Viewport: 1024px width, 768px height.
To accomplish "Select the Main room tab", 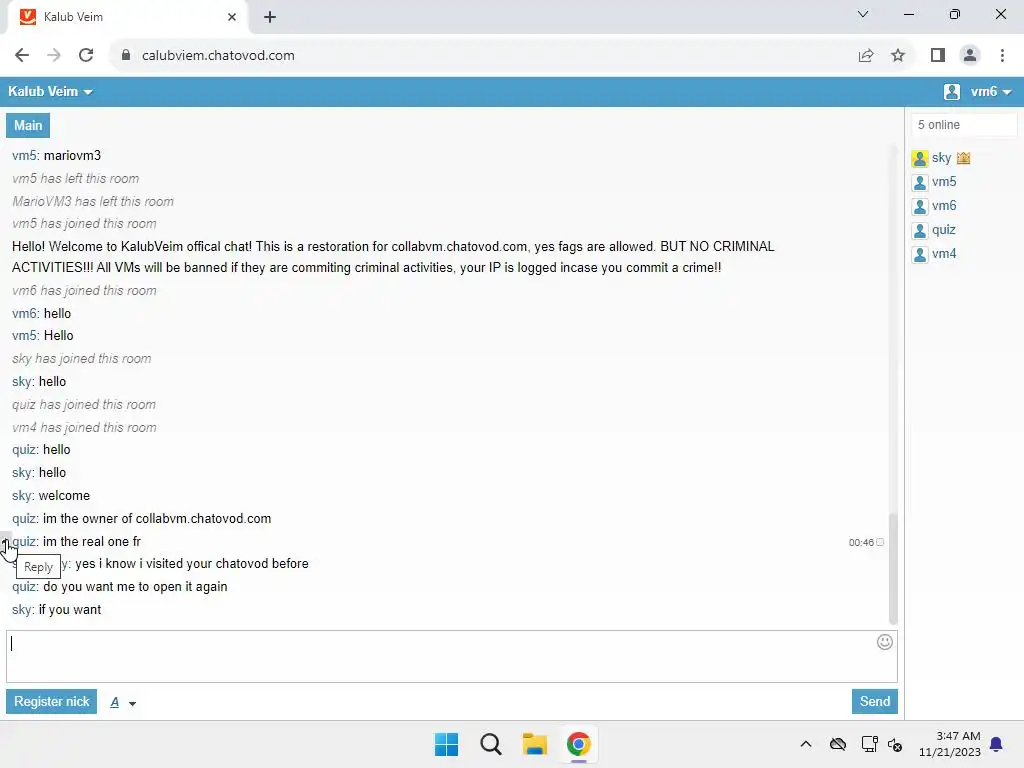I will pyautogui.click(x=28, y=125).
